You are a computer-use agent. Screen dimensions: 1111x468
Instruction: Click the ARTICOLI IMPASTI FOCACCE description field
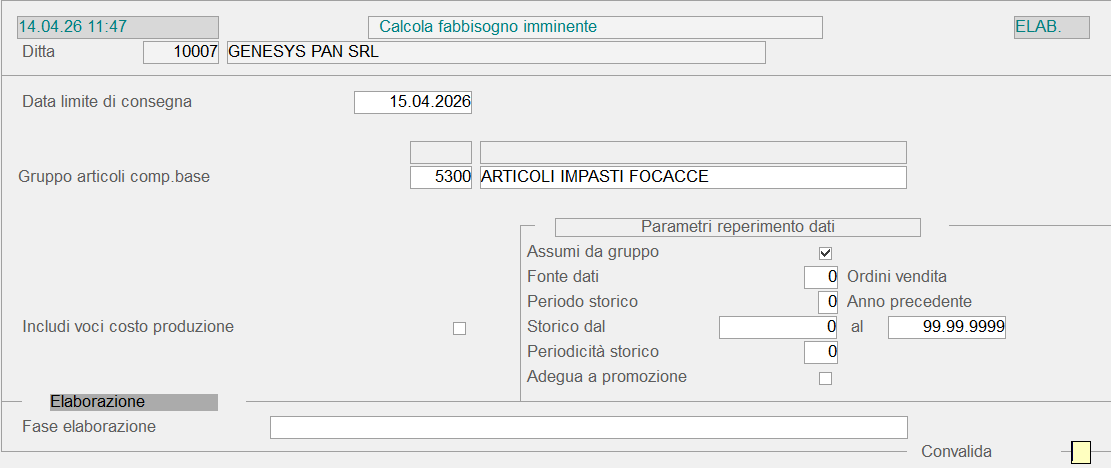point(693,177)
